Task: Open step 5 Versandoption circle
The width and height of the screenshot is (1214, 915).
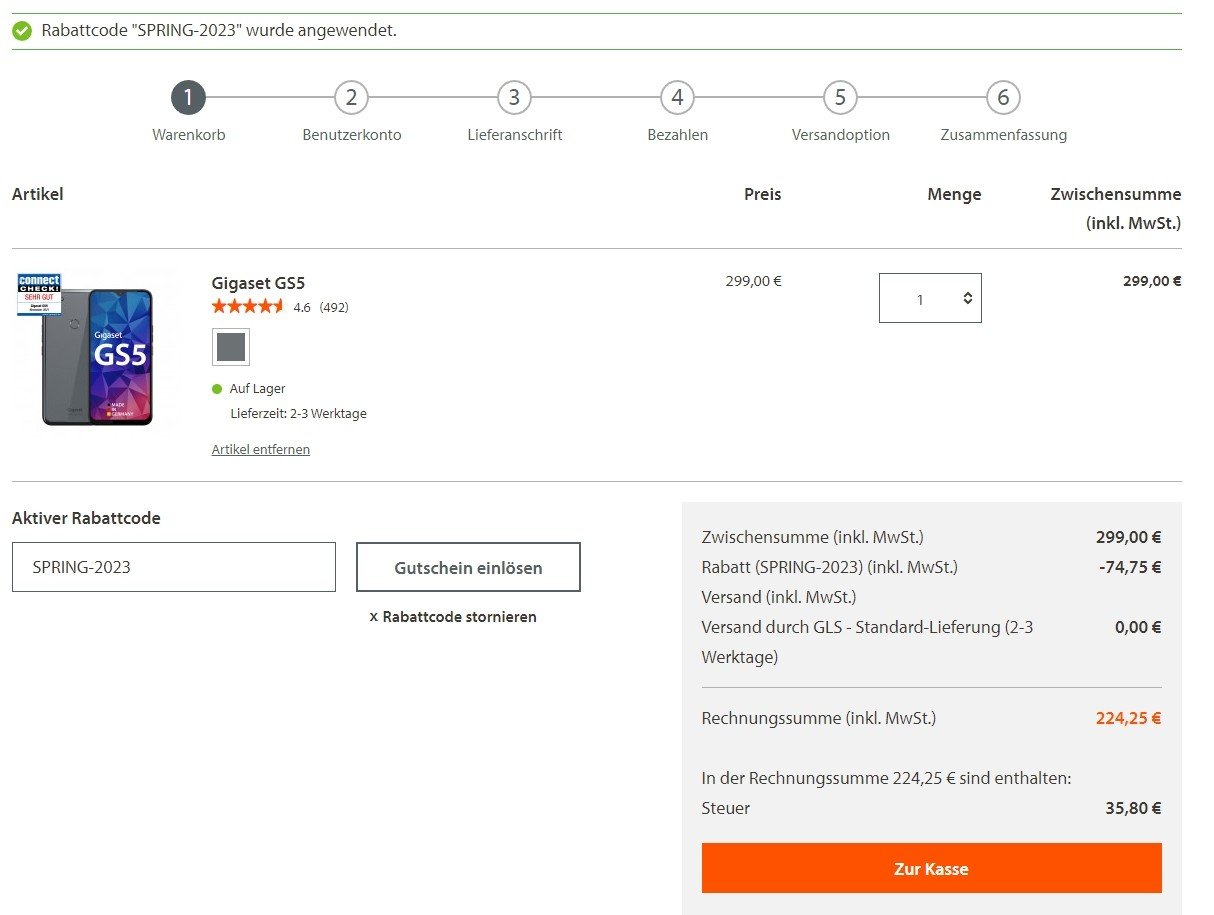Action: point(840,98)
